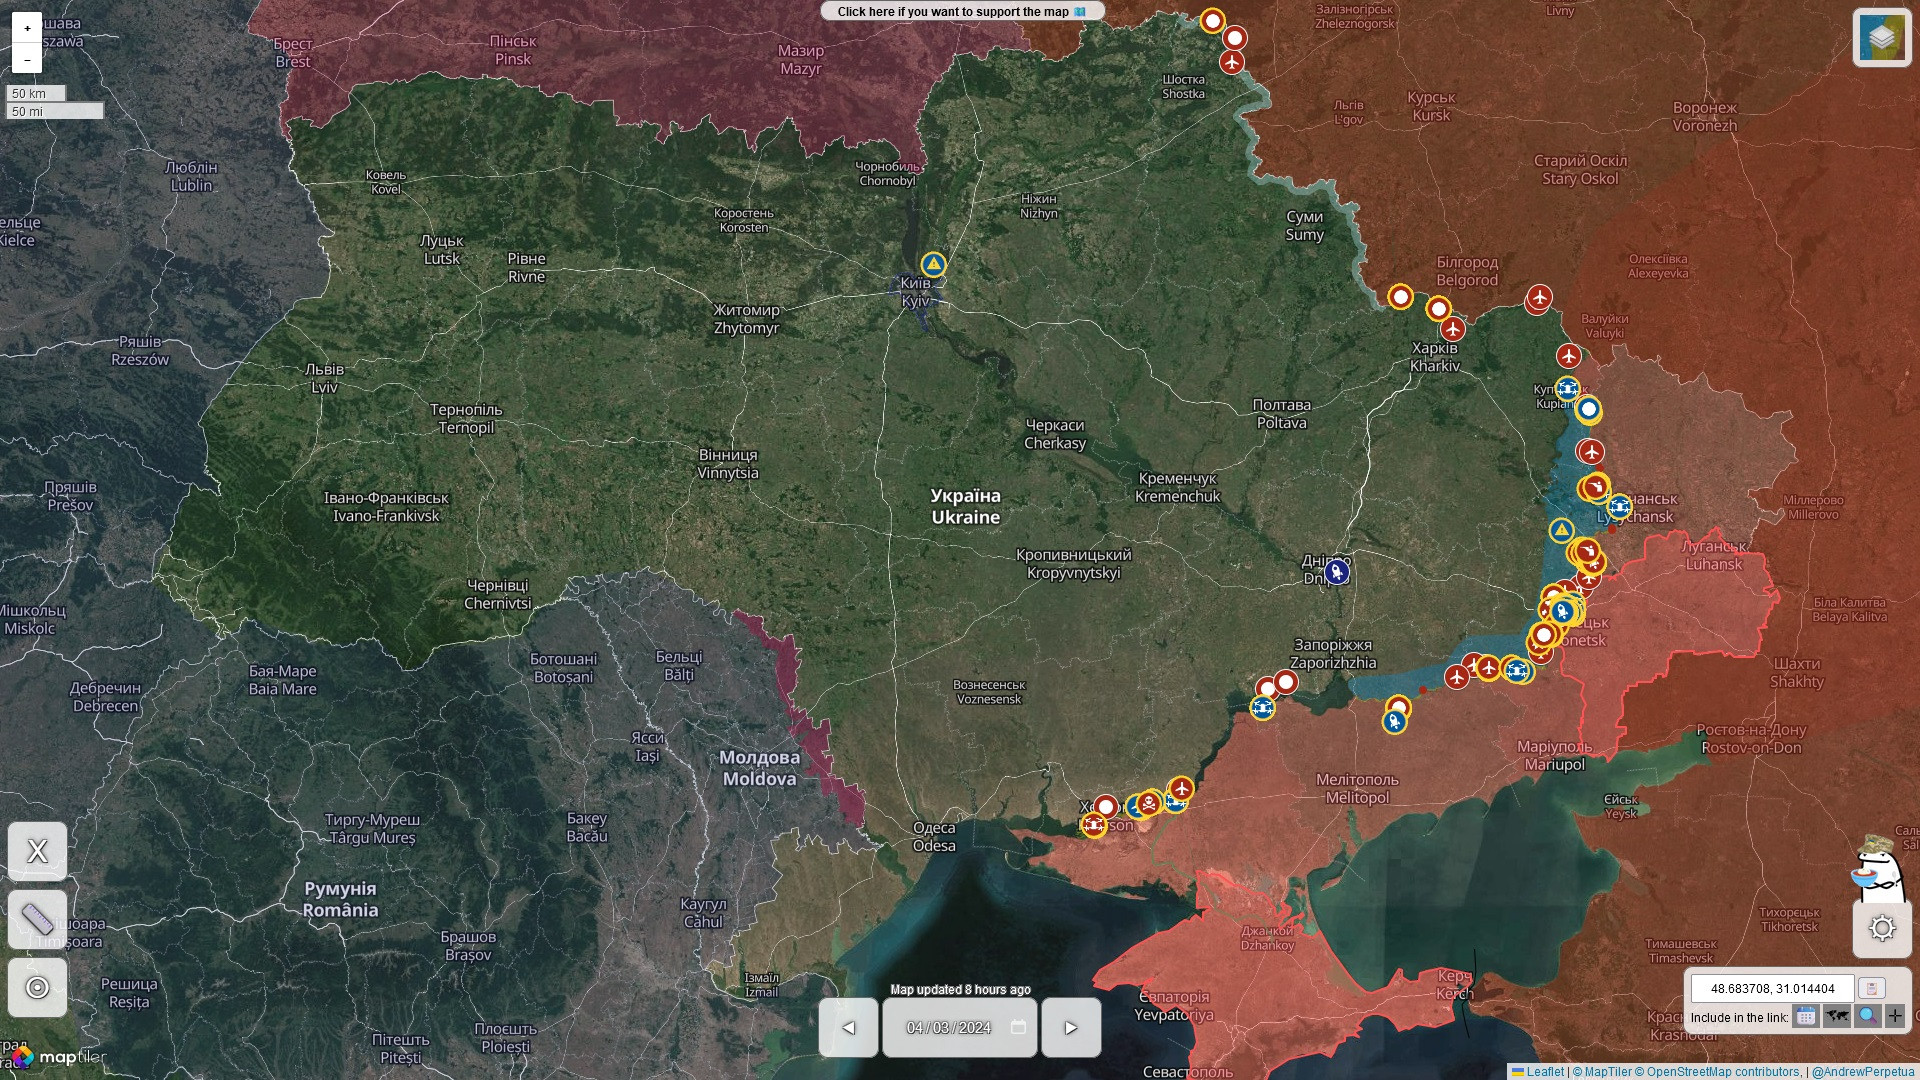1920x1080 pixels.
Task: Go to previous day with left arrow
Action: click(848, 1027)
